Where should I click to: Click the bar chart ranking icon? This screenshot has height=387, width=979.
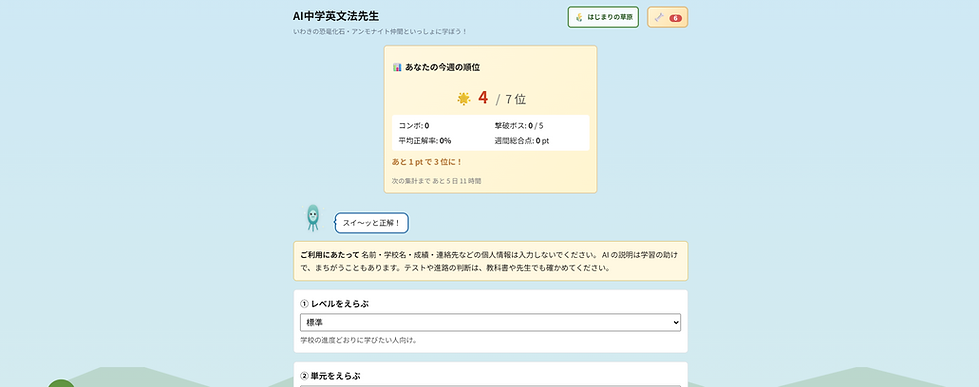[x=397, y=67]
